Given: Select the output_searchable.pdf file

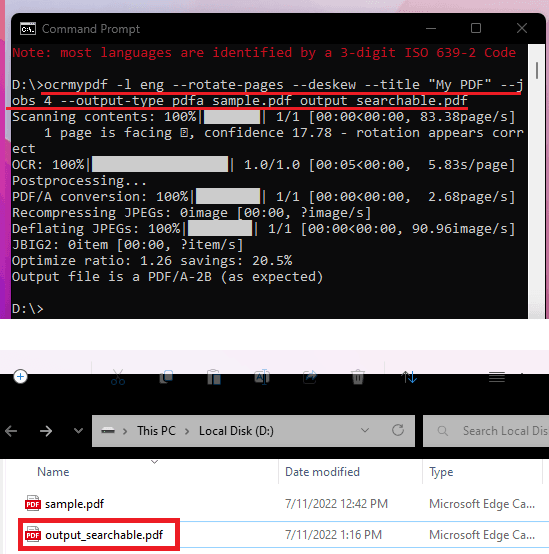Looking at the screenshot, I should pos(104,535).
